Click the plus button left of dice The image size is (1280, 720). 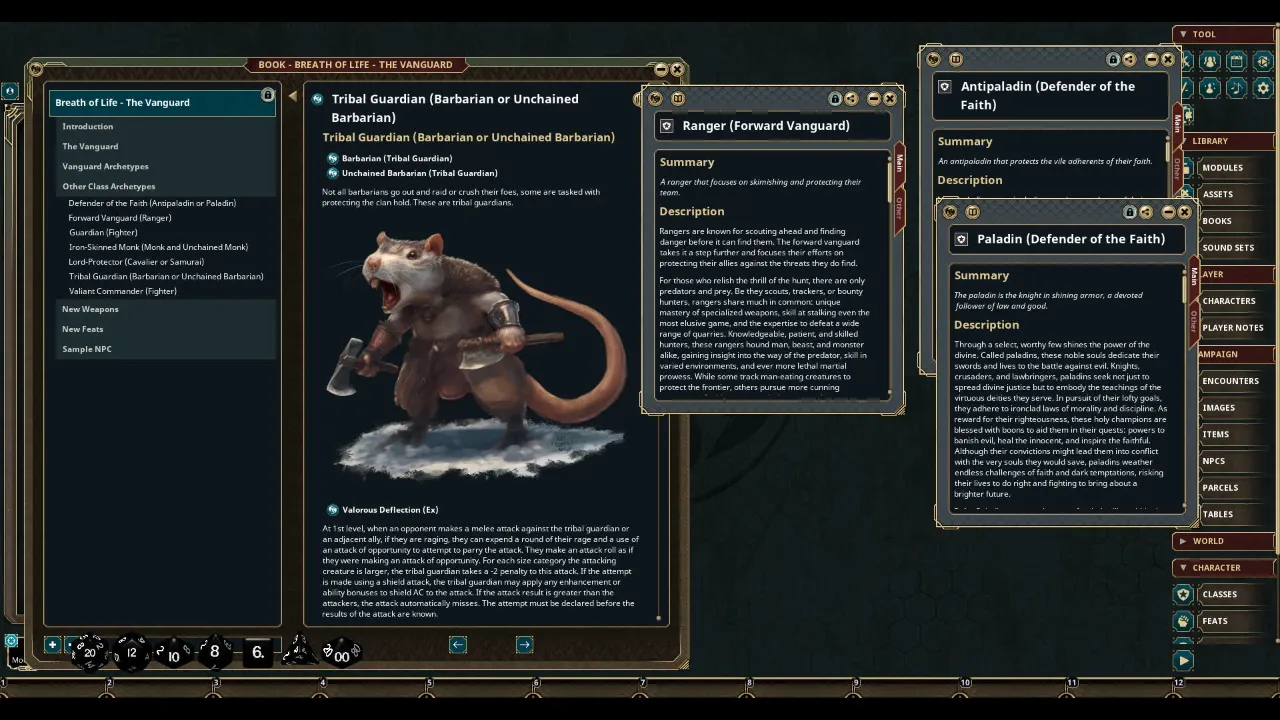(x=52, y=645)
